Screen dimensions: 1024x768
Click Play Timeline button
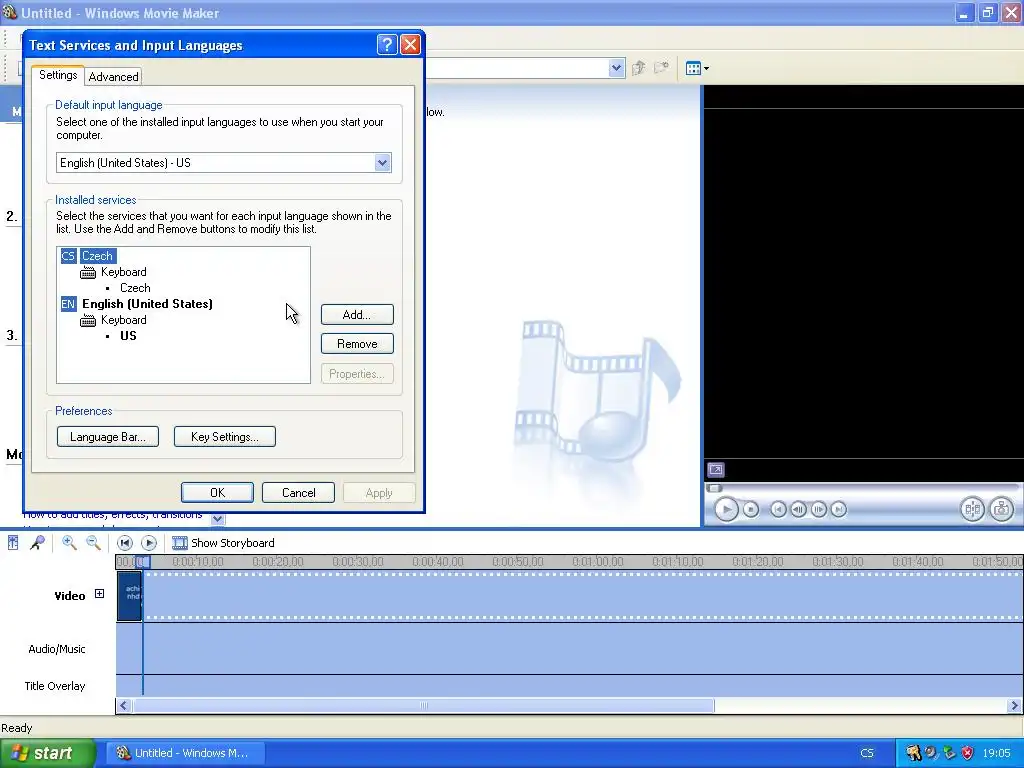point(149,543)
